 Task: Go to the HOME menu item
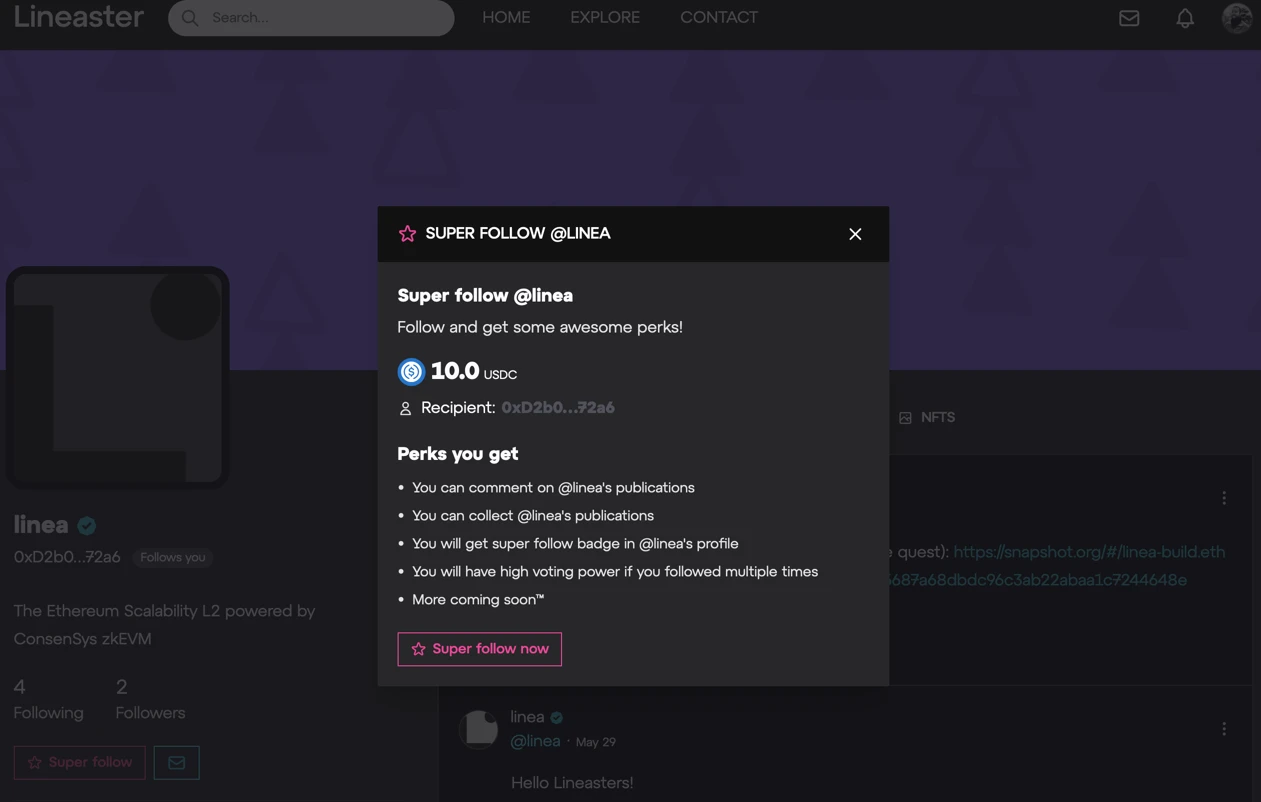(506, 18)
